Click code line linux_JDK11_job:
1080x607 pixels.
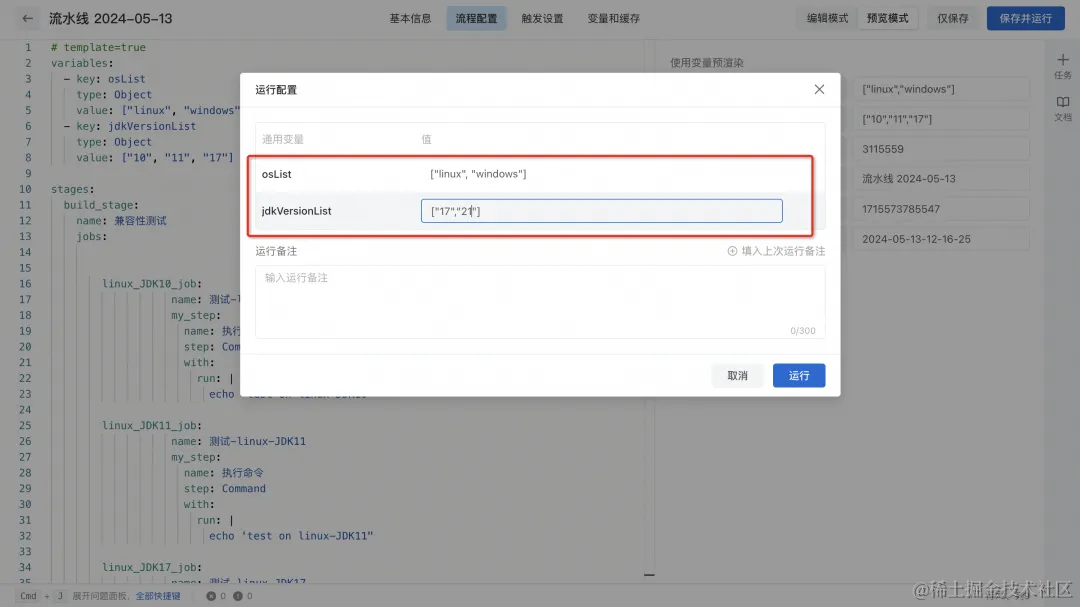pos(152,425)
